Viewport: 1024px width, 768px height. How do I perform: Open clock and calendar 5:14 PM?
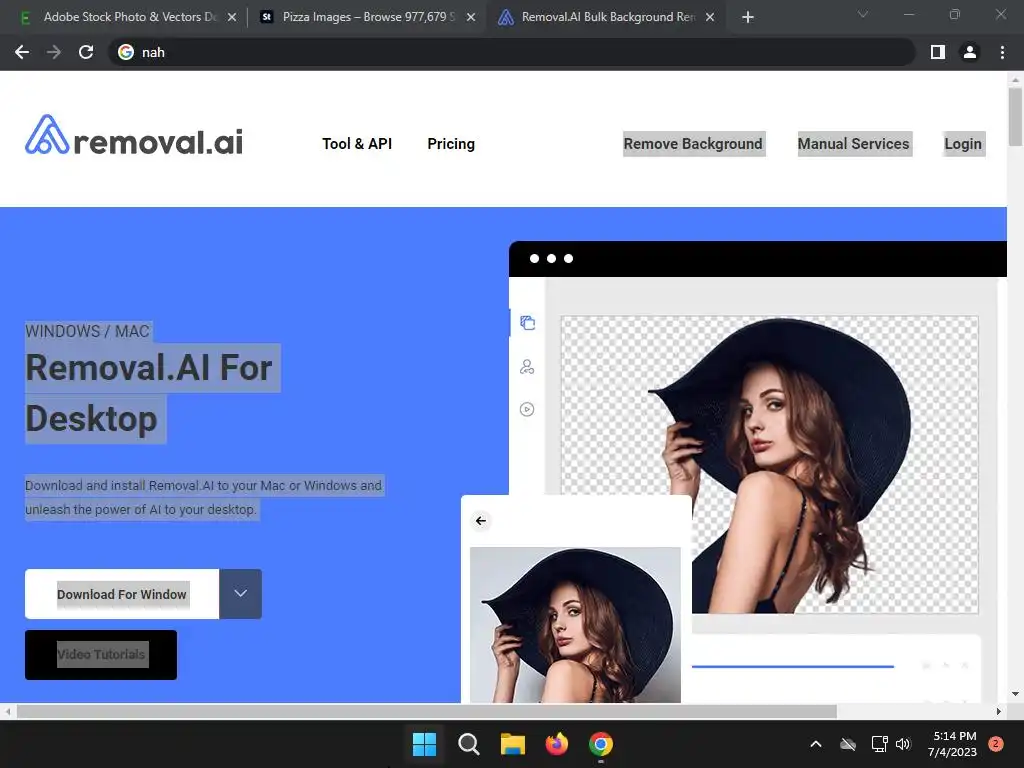952,744
